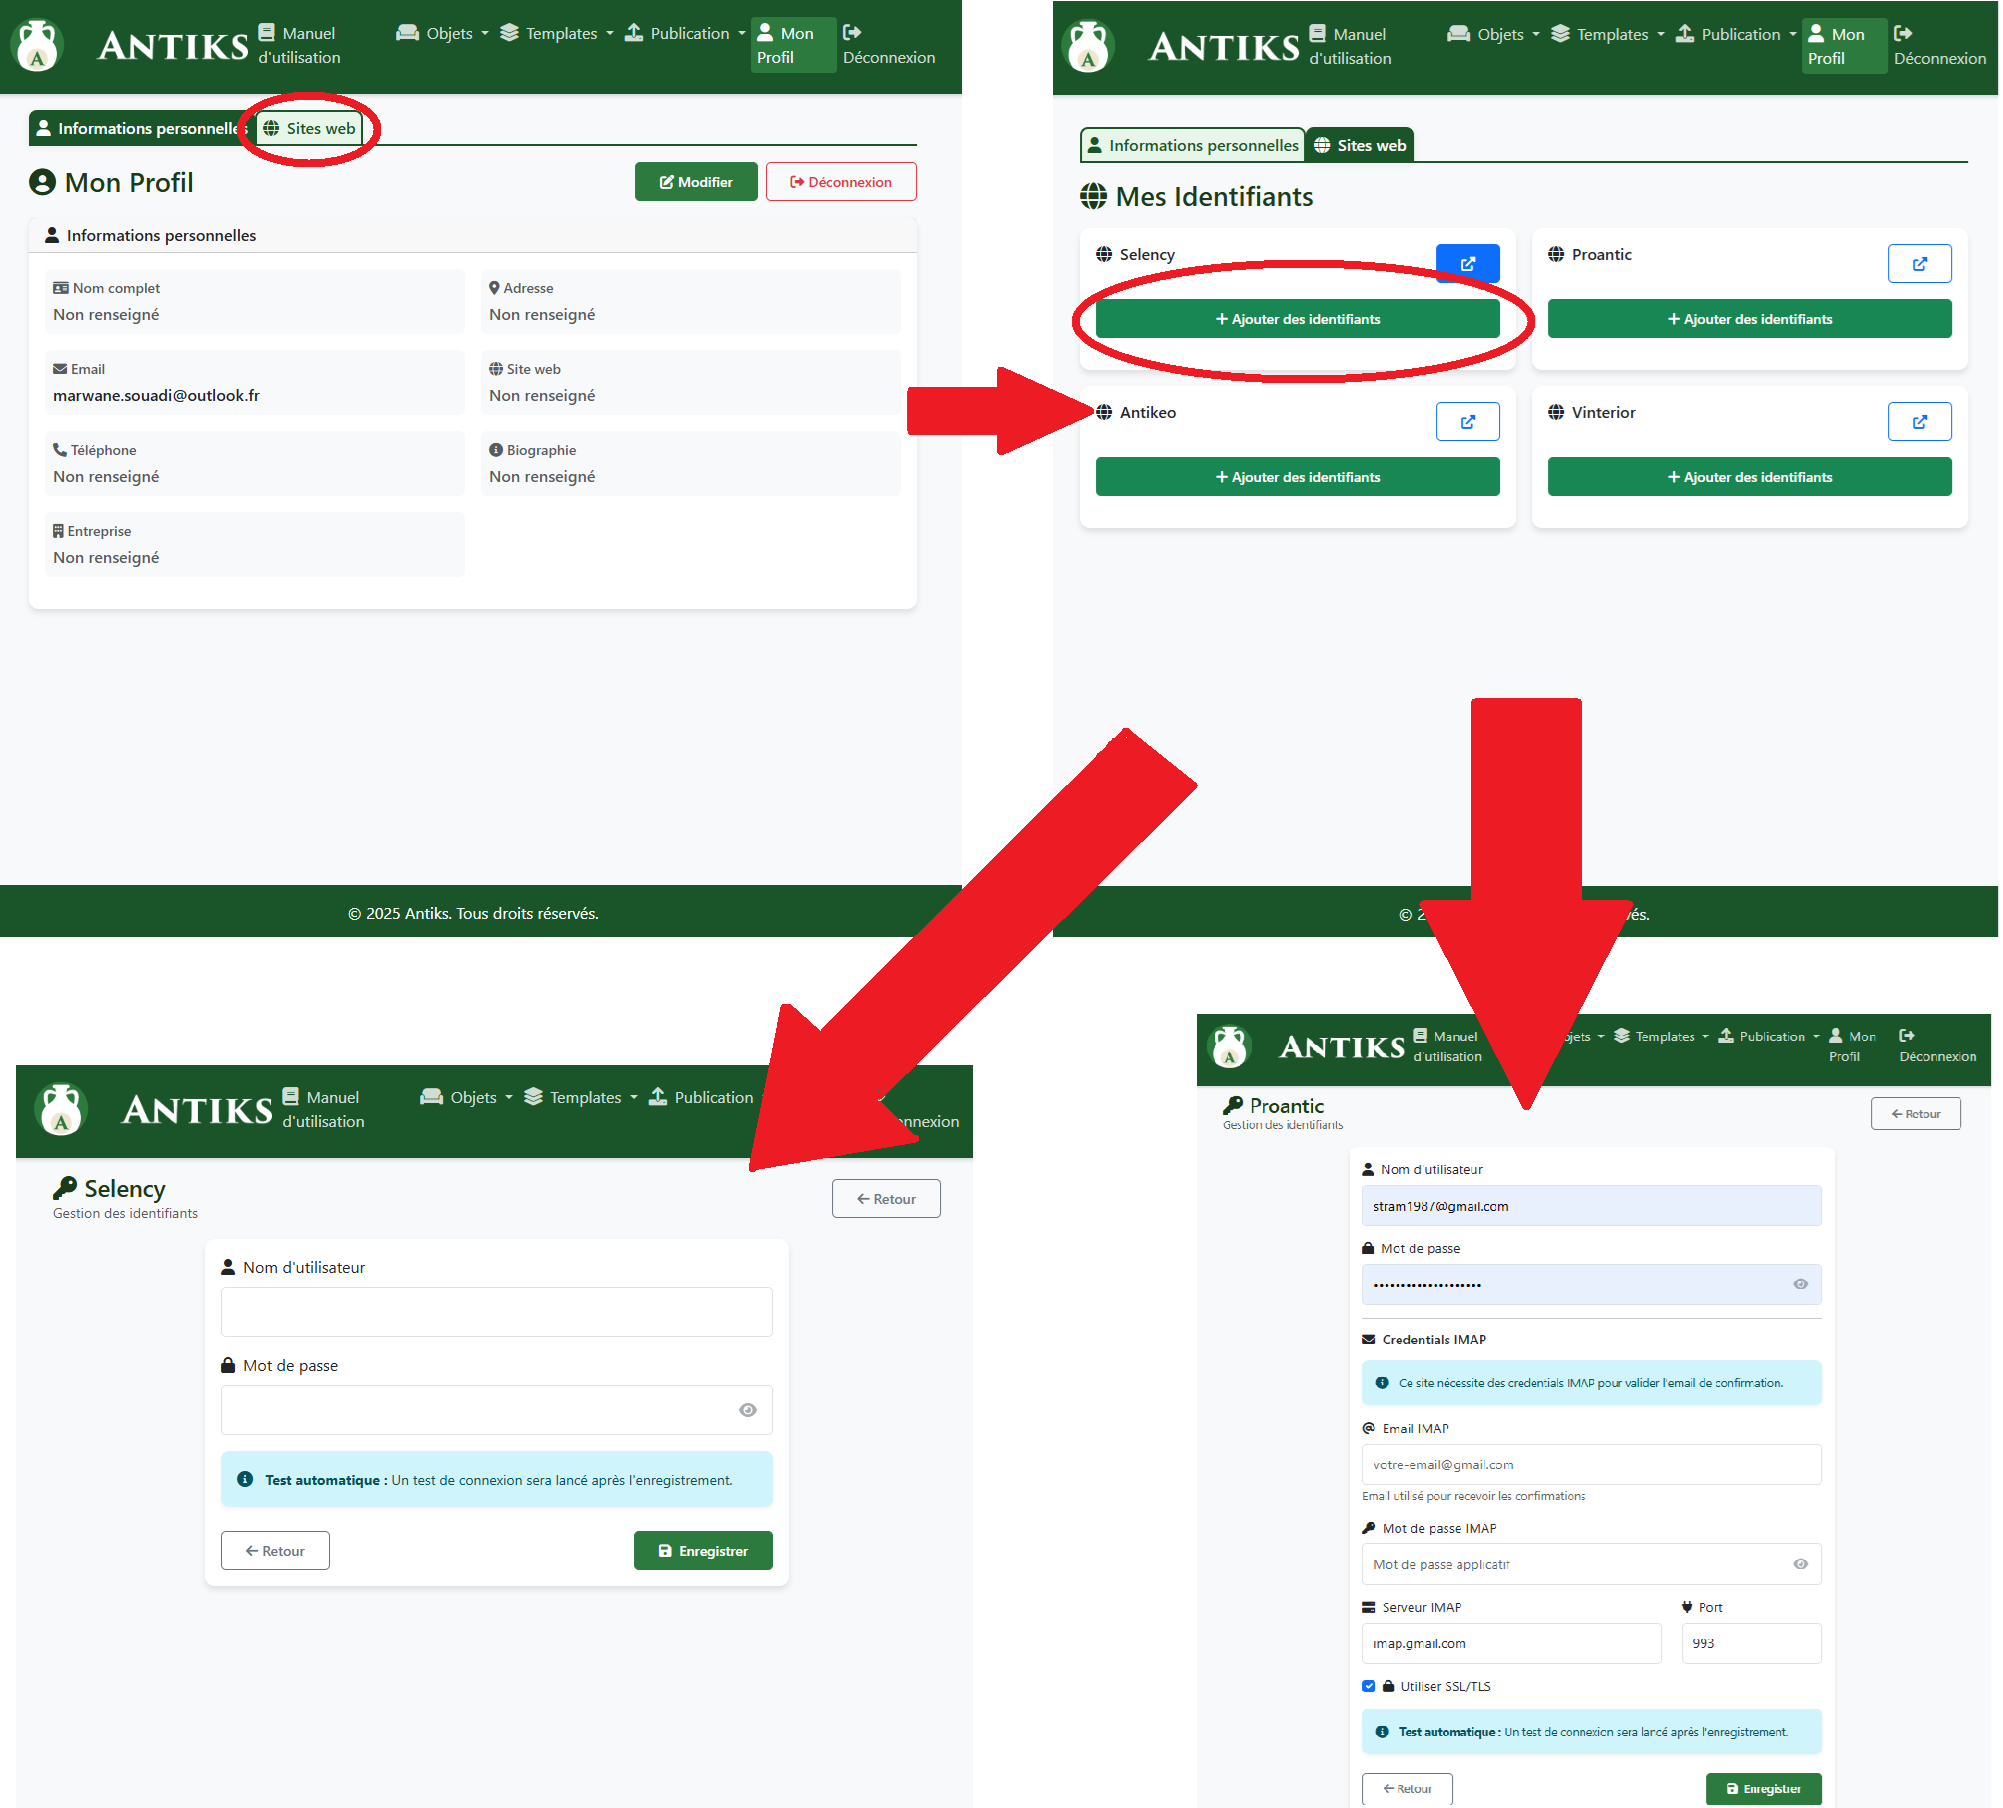Screen dimensions: 2003x1808
Task: Click Mon Profil user icon, top-right navbar
Action: click(x=1817, y=33)
